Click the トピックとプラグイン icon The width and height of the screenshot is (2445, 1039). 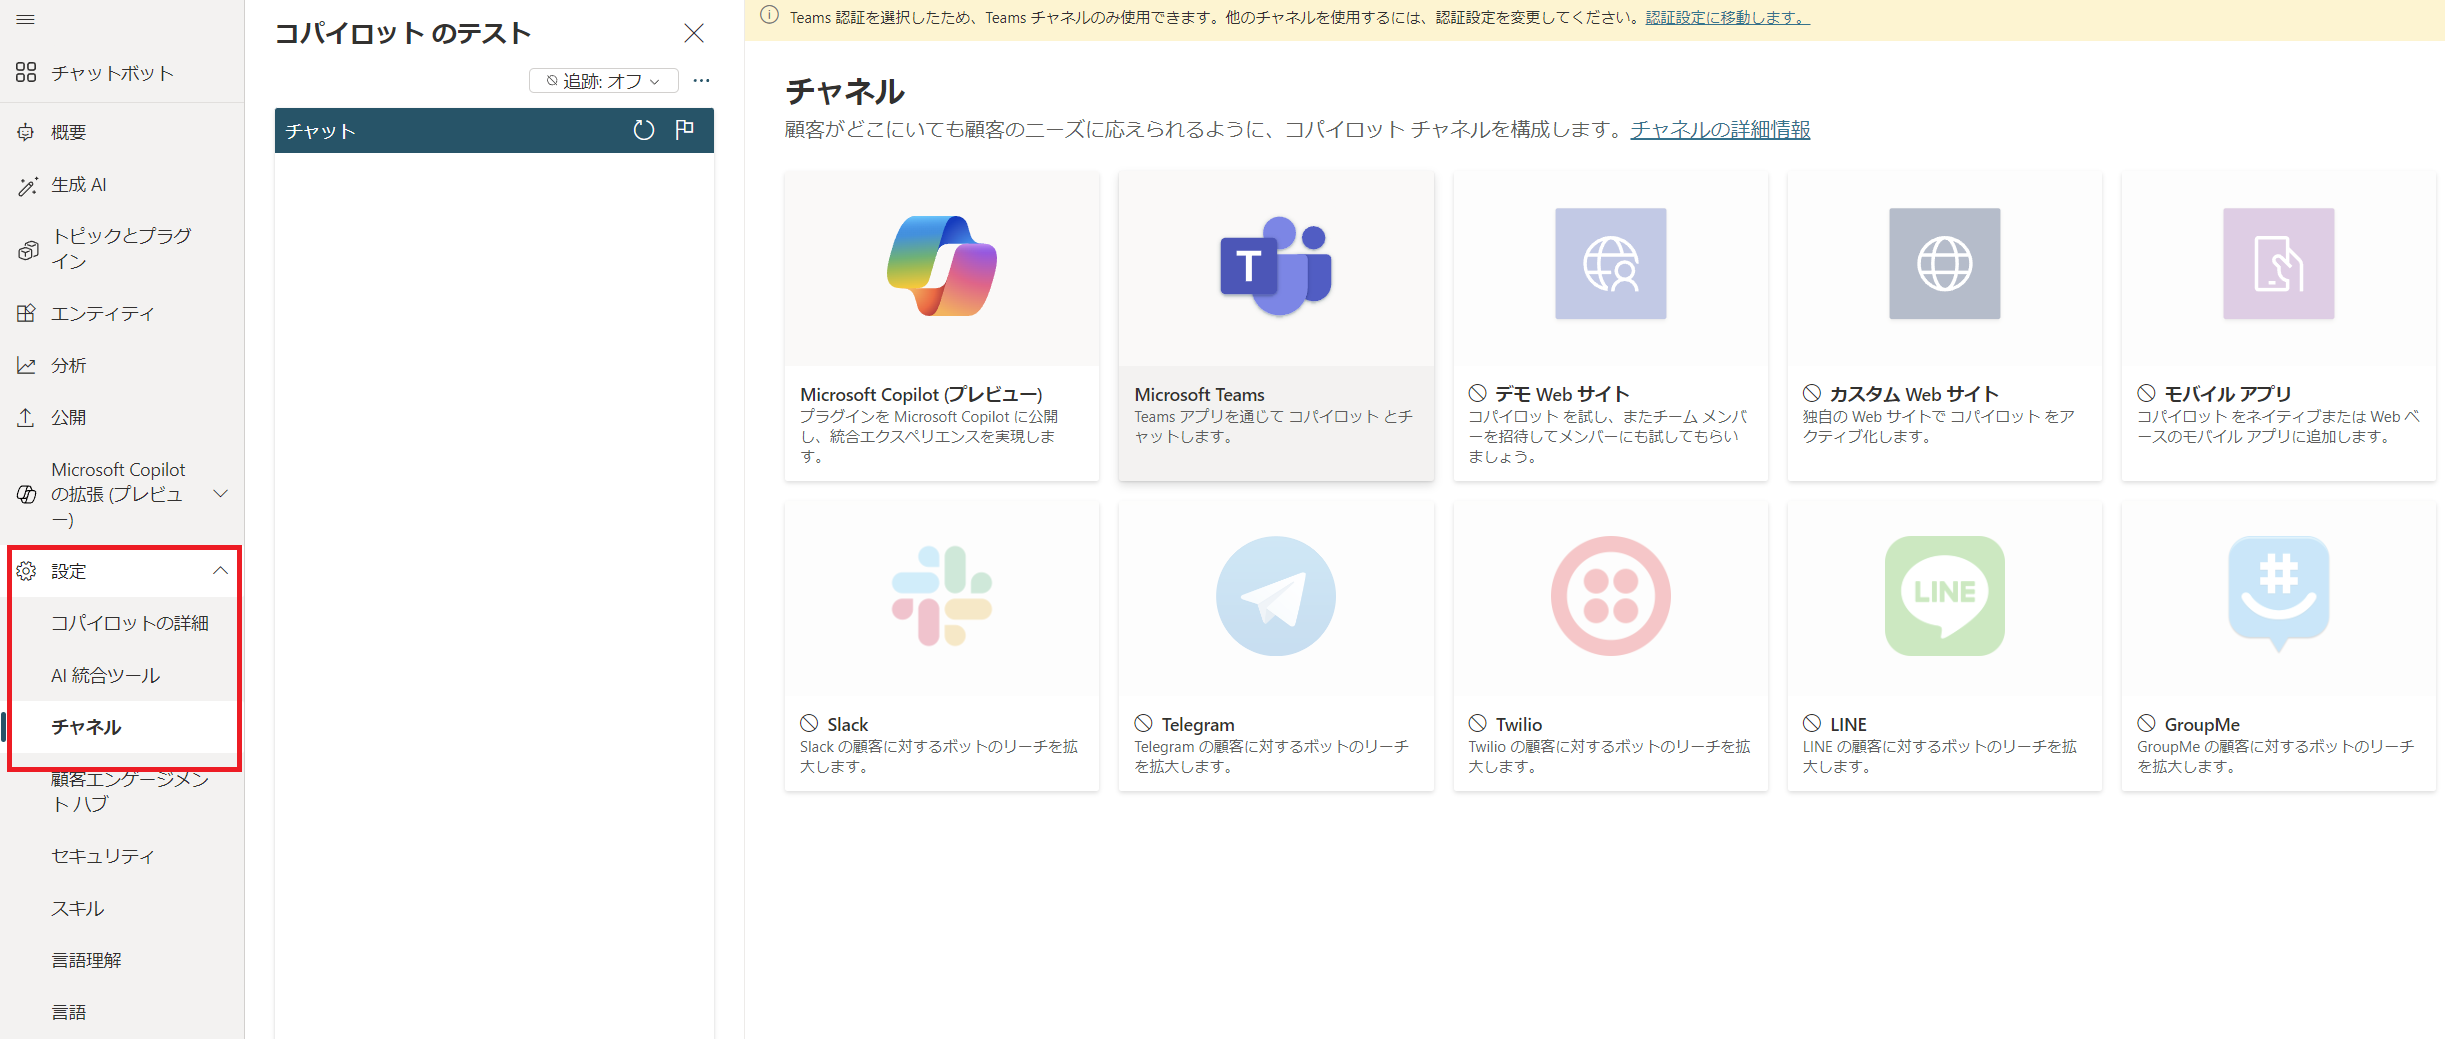point(28,250)
